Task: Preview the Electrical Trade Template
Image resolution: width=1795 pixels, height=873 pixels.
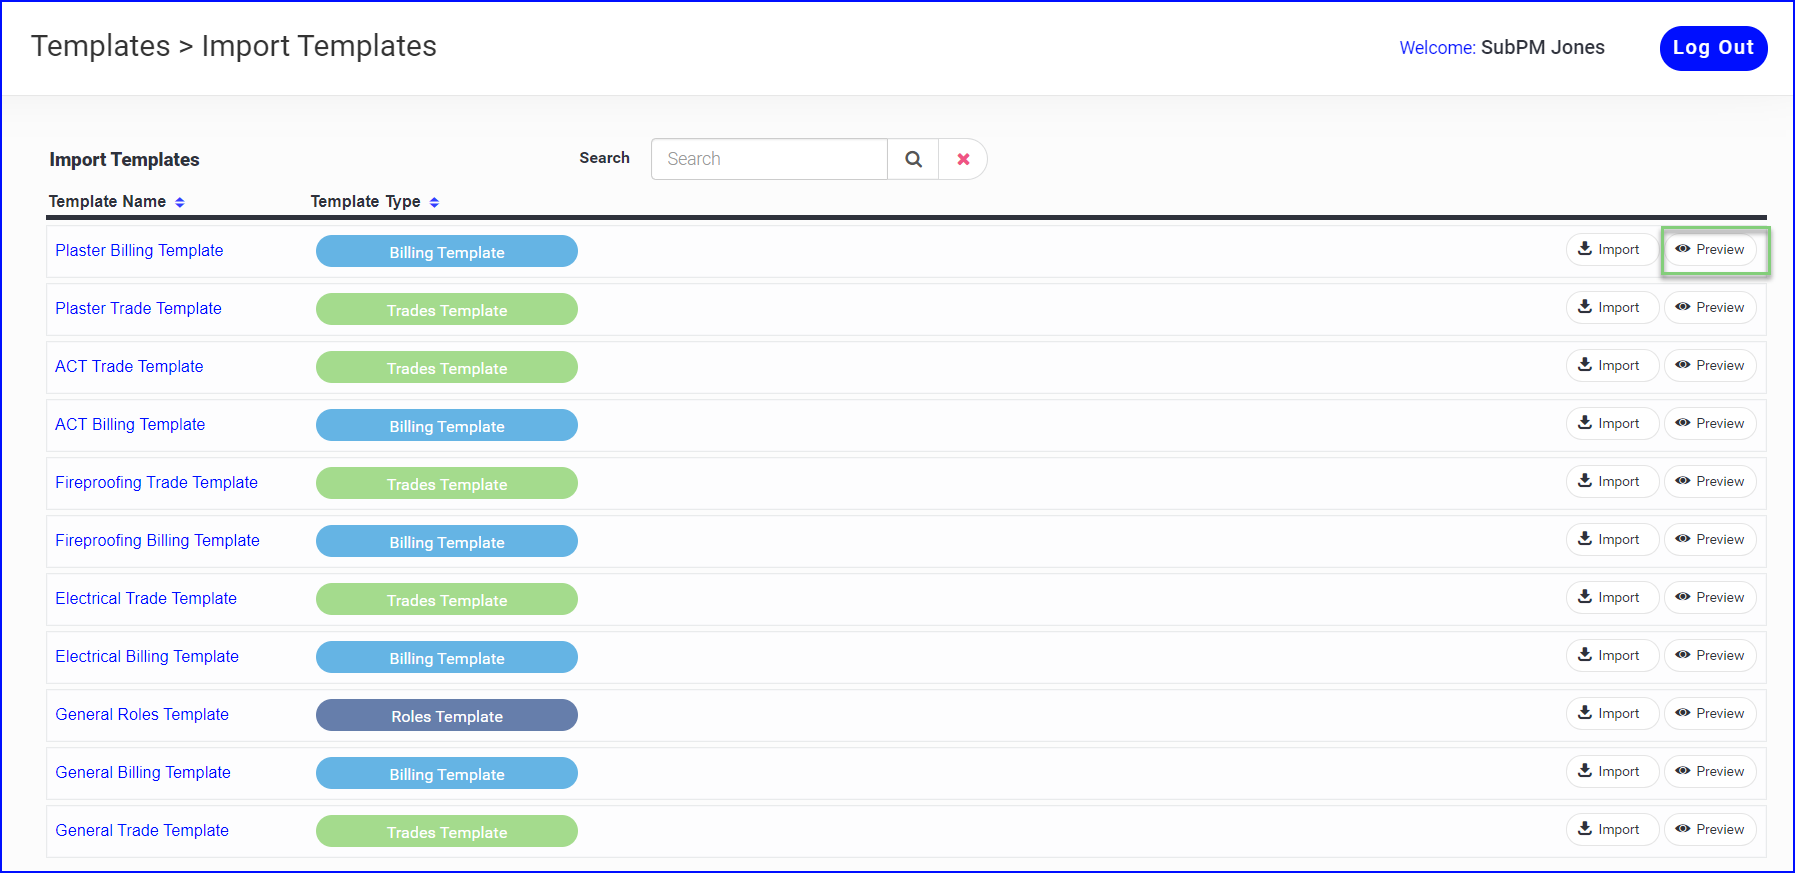Action: [1710, 598]
